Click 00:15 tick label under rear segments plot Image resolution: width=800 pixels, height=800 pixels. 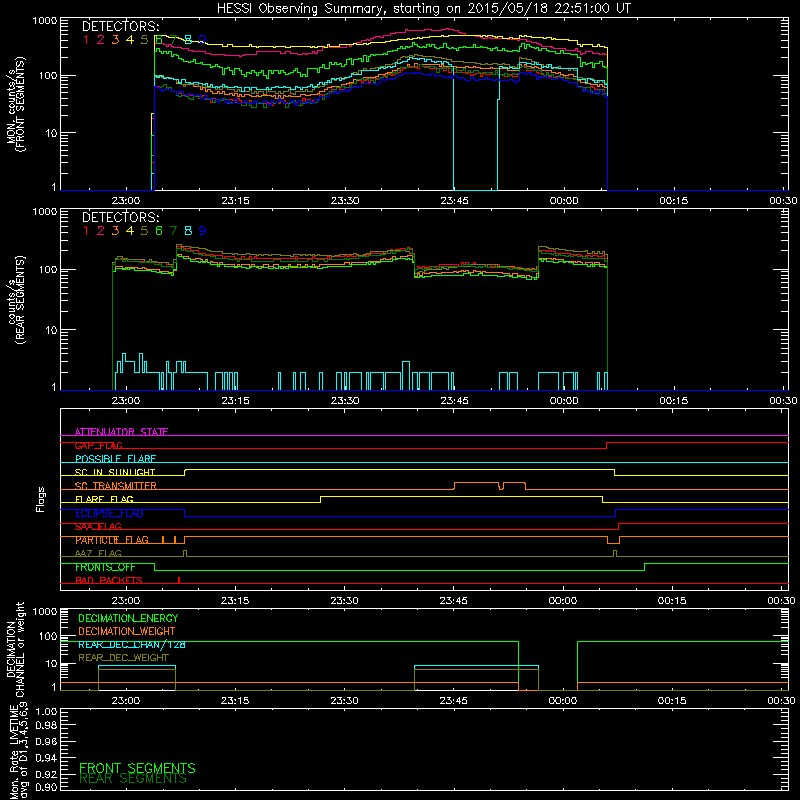pos(673,401)
